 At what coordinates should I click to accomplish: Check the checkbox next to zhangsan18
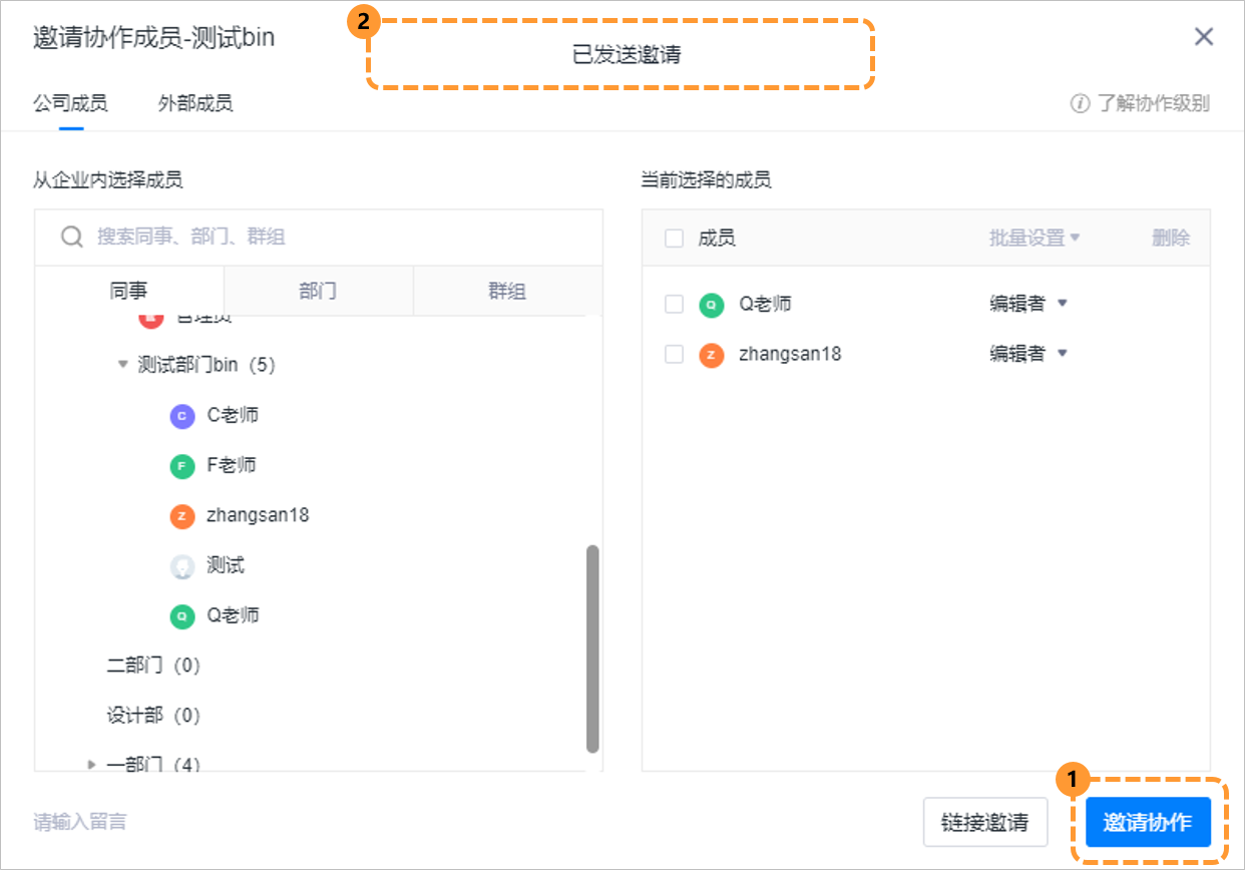coord(671,355)
